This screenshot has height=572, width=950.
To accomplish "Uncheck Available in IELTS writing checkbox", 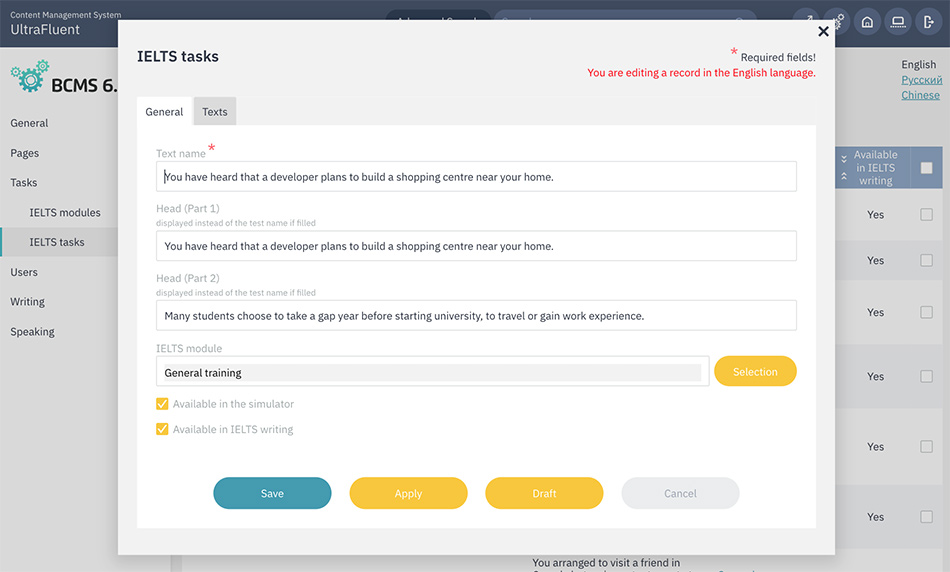I will coord(162,429).
